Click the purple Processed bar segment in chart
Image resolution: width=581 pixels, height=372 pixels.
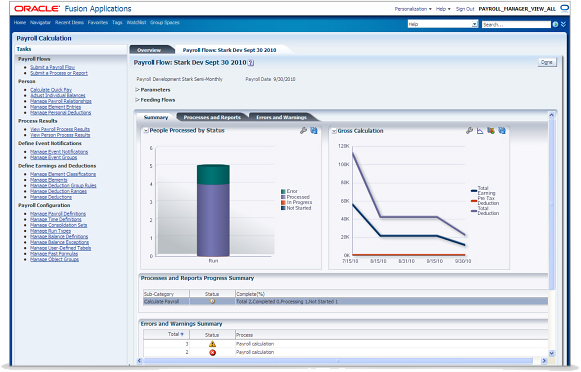pos(213,220)
